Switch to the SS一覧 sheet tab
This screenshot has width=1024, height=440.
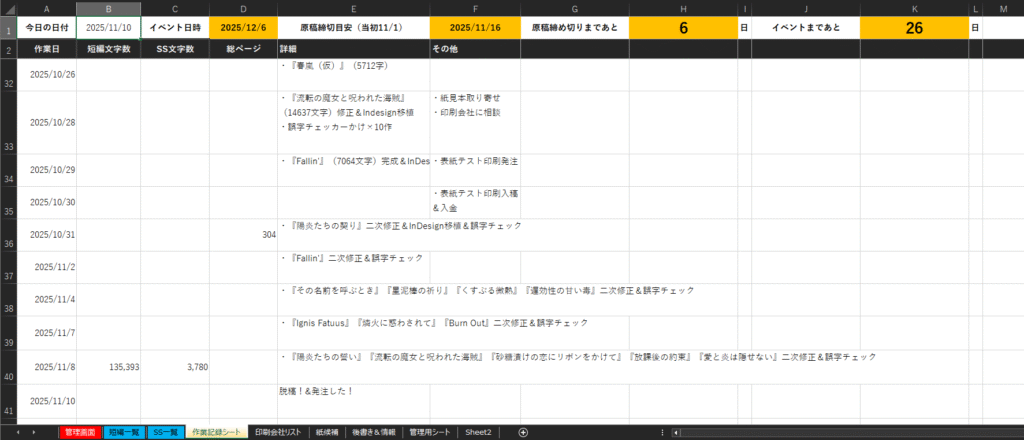[165, 432]
